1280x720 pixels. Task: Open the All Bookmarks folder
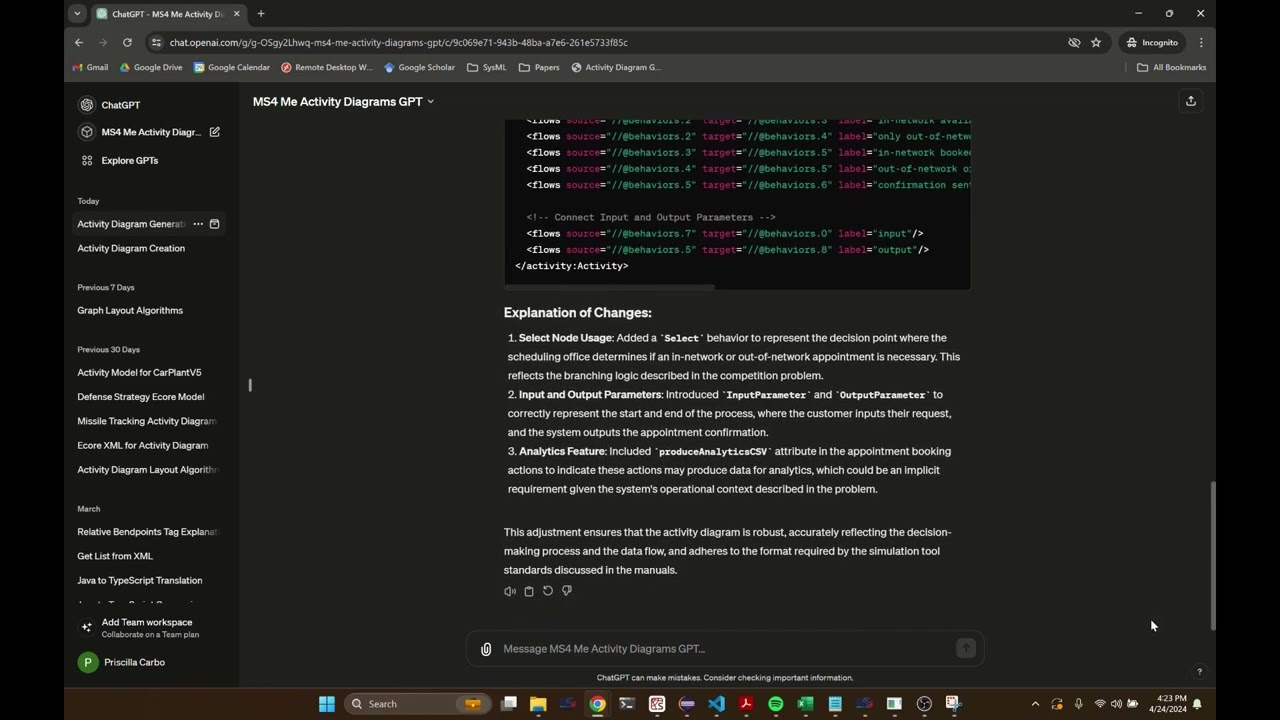1171,67
